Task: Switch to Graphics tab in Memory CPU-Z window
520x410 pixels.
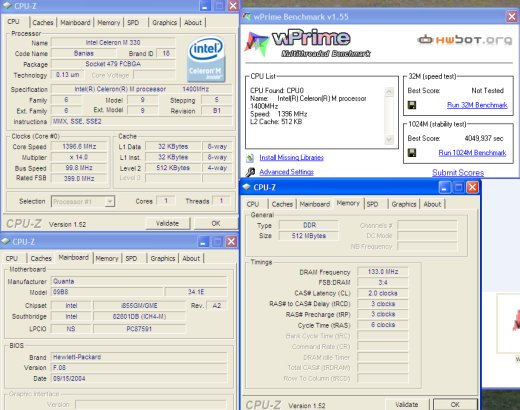Action: pyautogui.click(x=404, y=204)
